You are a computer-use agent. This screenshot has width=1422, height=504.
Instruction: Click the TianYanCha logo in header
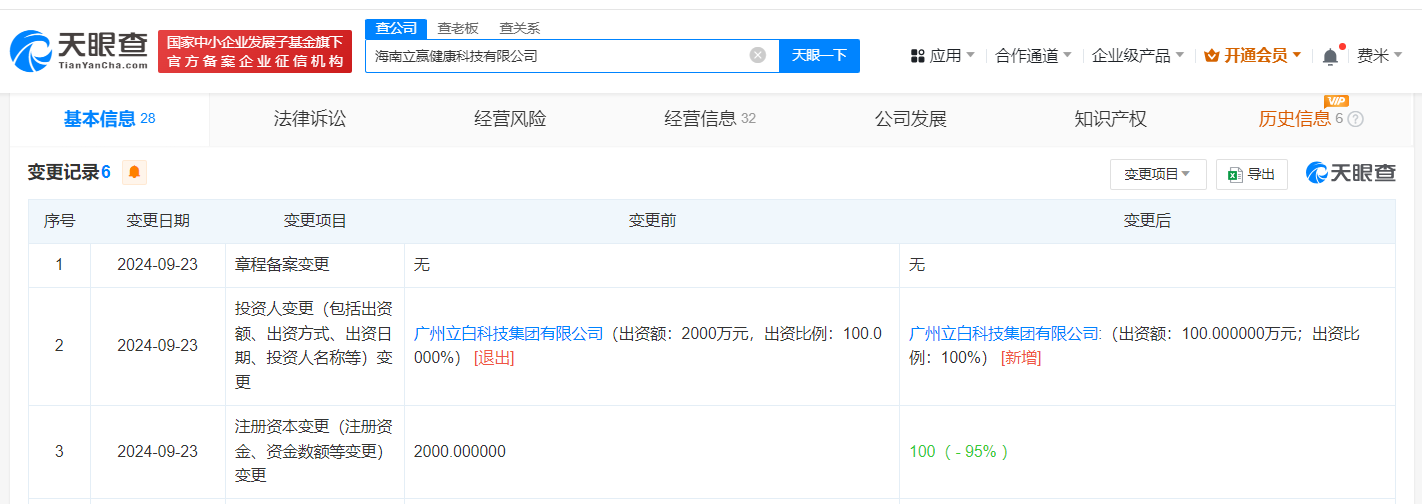click(x=79, y=51)
